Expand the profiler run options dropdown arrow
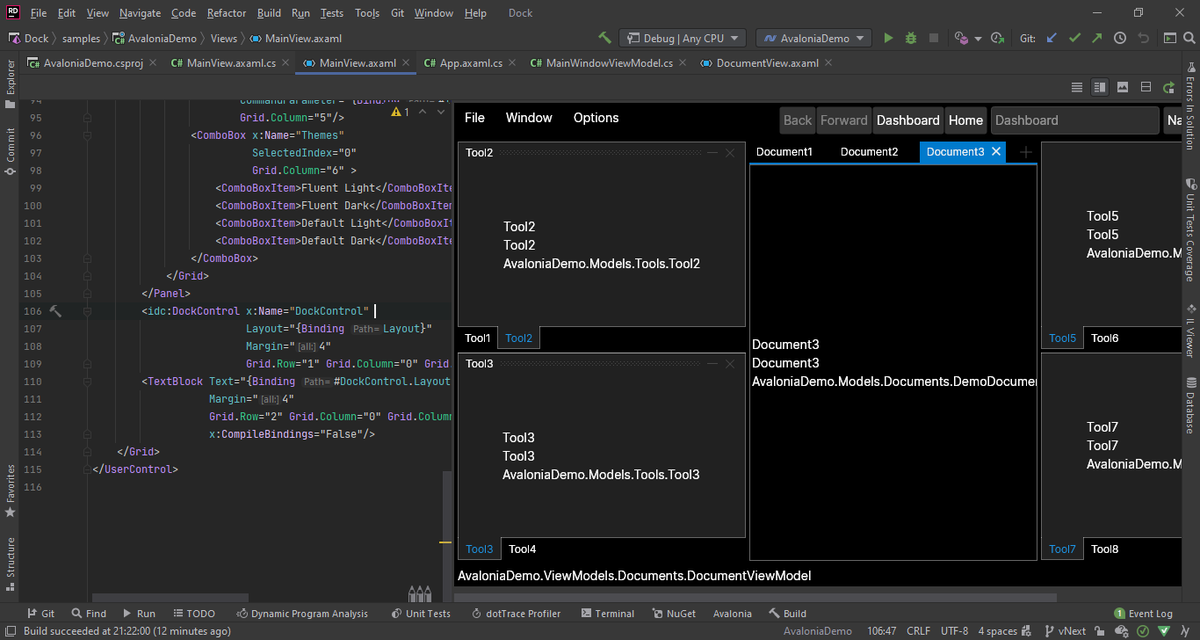 click(x=976, y=38)
